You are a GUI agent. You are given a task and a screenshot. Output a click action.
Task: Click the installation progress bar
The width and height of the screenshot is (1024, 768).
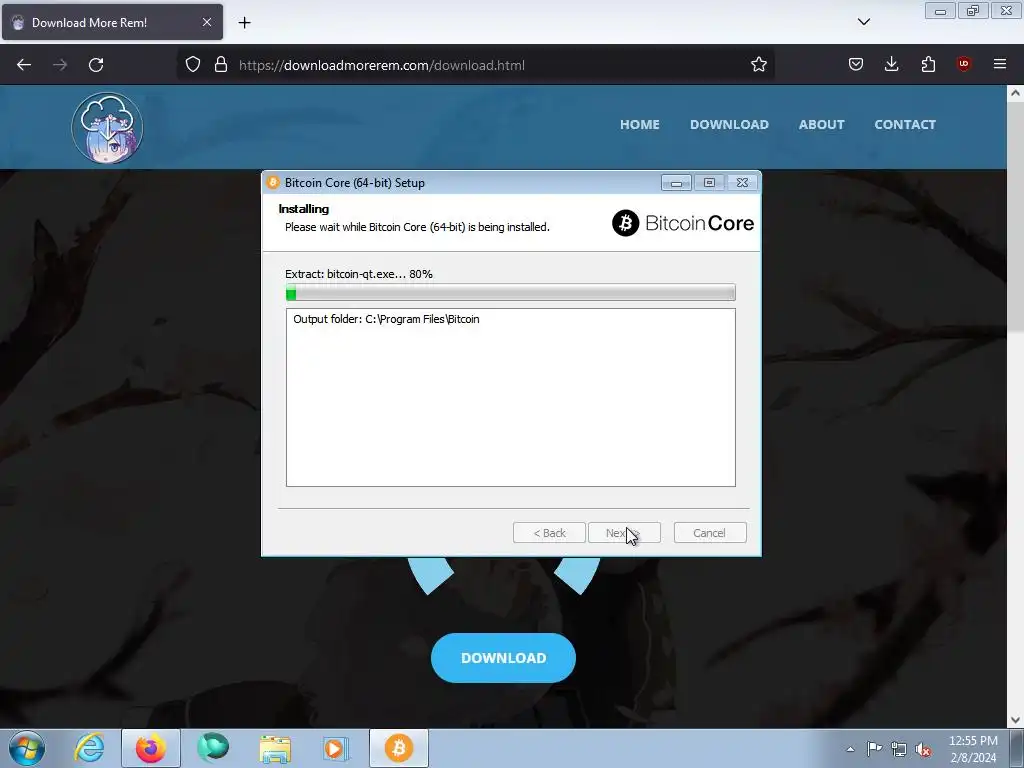511,293
